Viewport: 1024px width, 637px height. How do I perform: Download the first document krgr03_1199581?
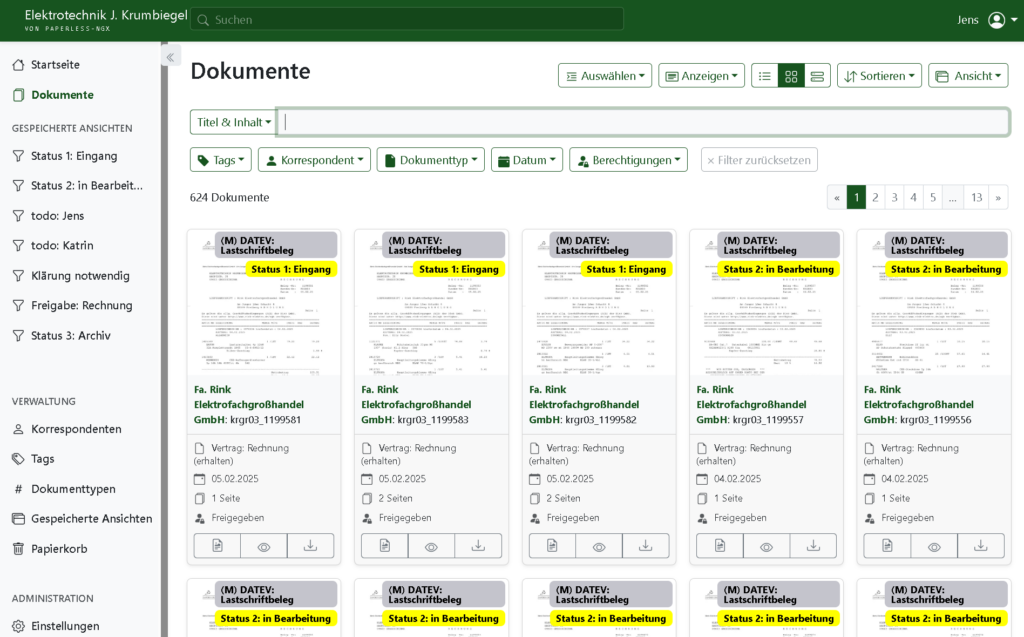click(x=310, y=546)
